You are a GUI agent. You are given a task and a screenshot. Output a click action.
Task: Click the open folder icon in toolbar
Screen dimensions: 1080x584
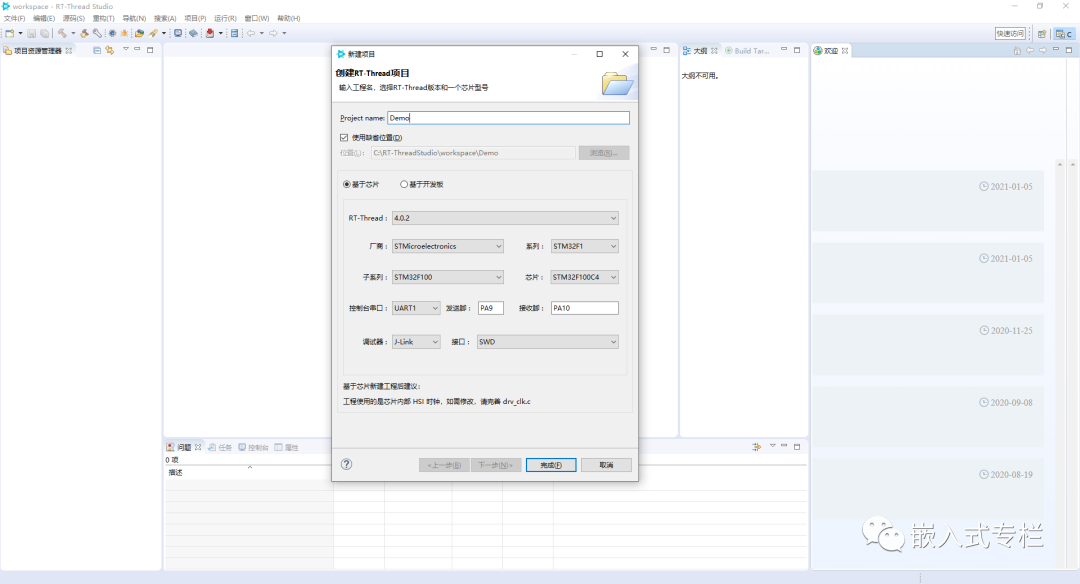coord(139,33)
